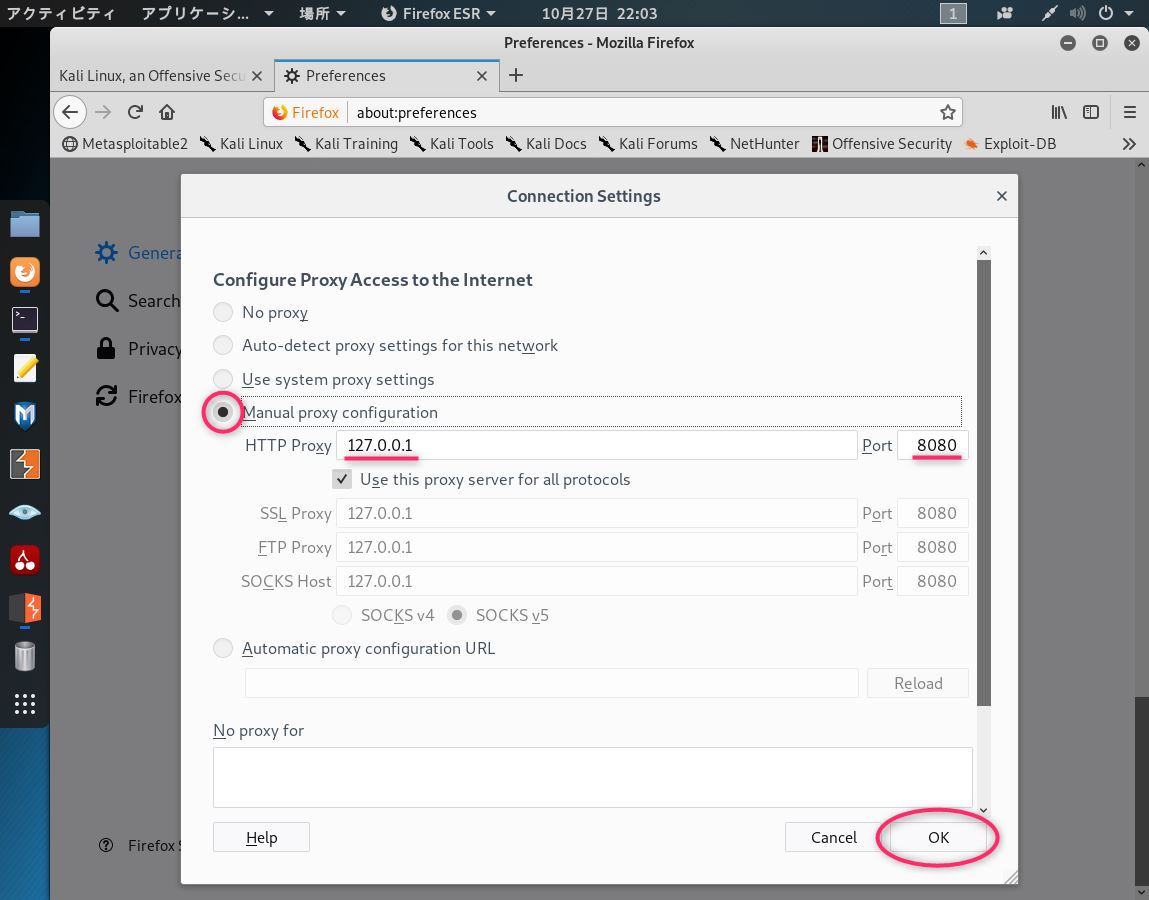Launch Metasploit from the dock
Image resolution: width=1149 pixels, height=900 pixels.
point(25,416)
